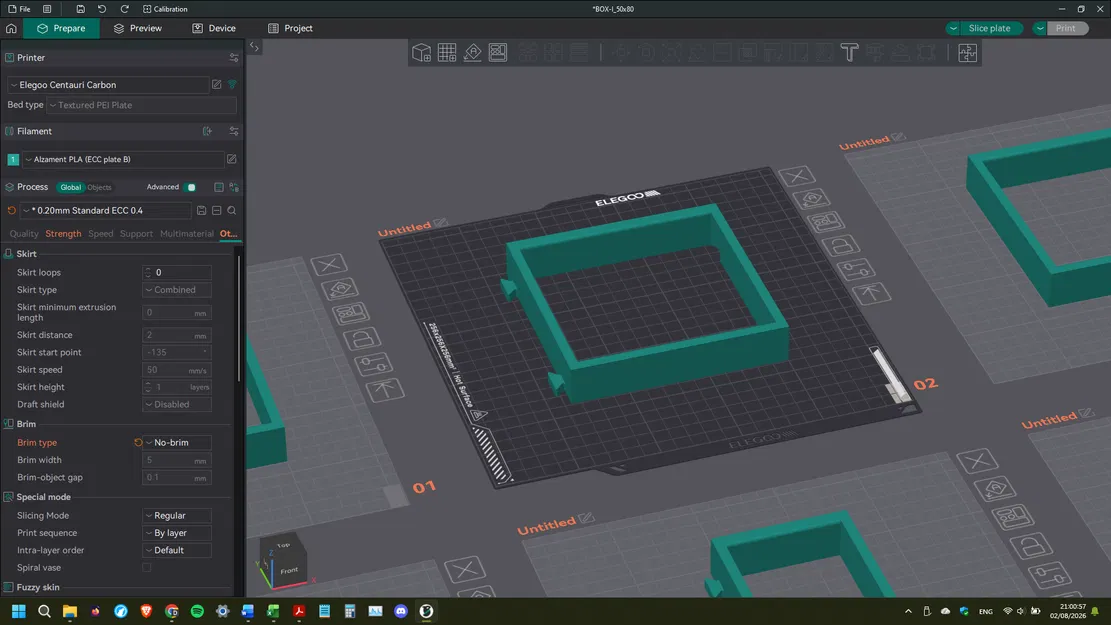Click the Skirt loops input field
Viewport: 1111px width, 625px height.
177,272
